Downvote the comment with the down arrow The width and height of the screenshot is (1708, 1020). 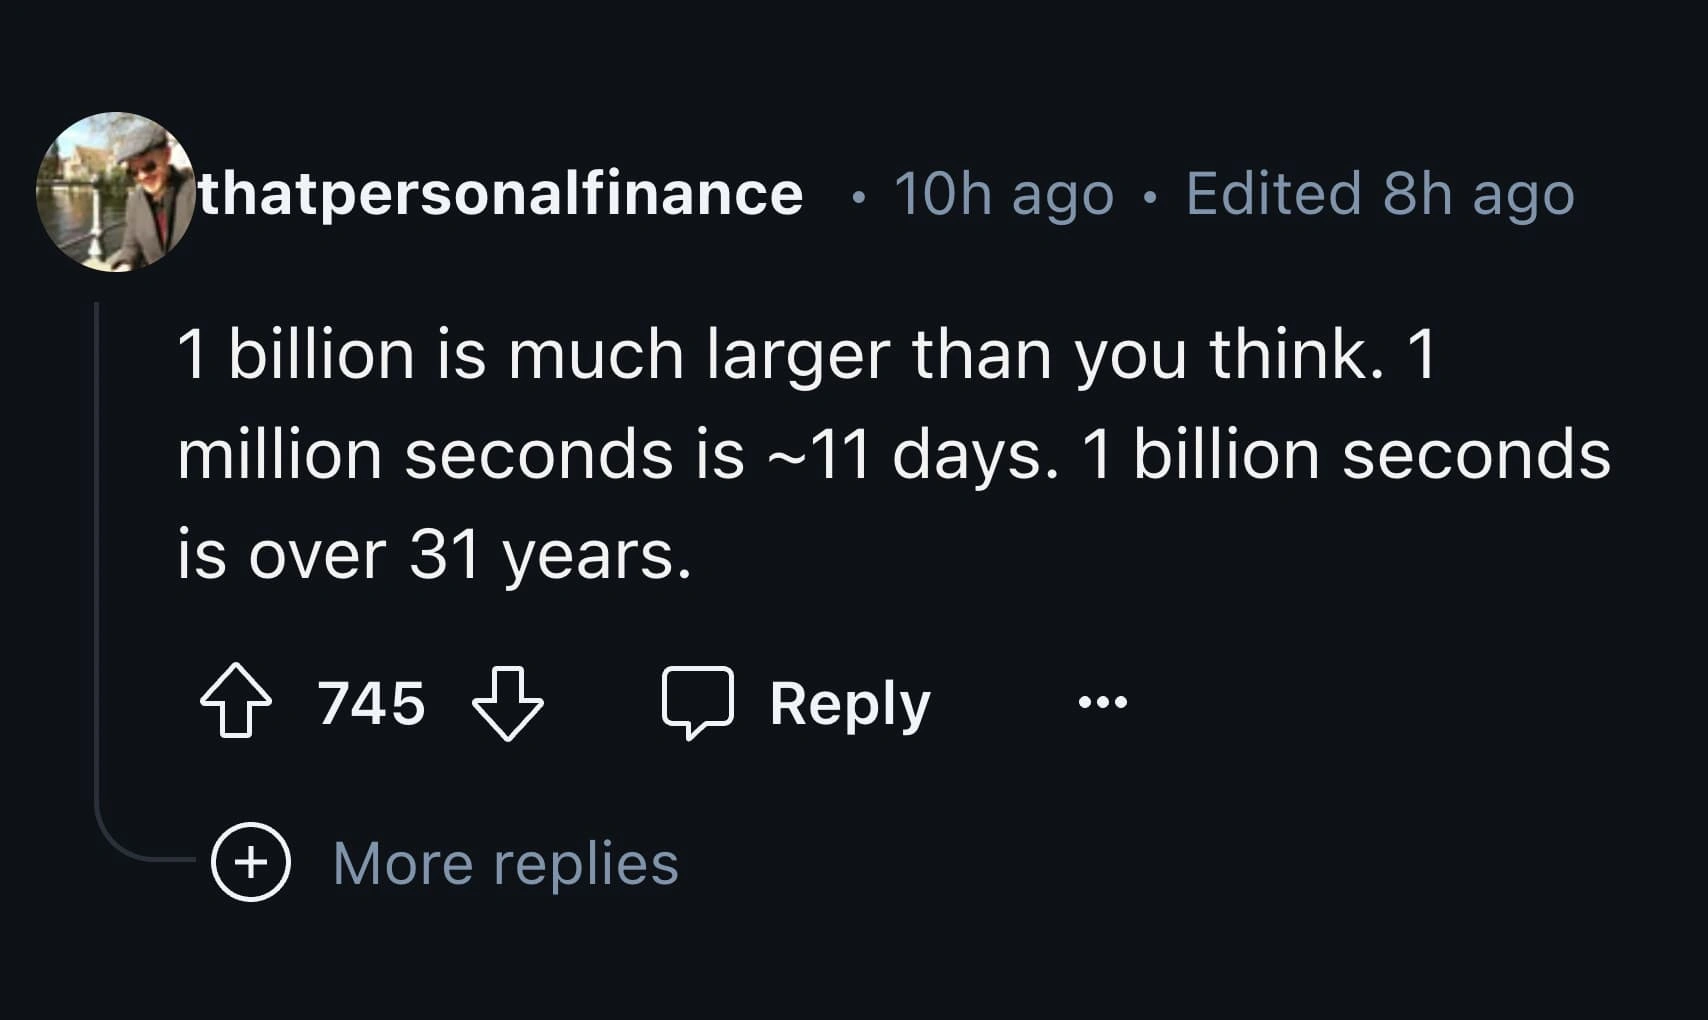pos(507,702)
